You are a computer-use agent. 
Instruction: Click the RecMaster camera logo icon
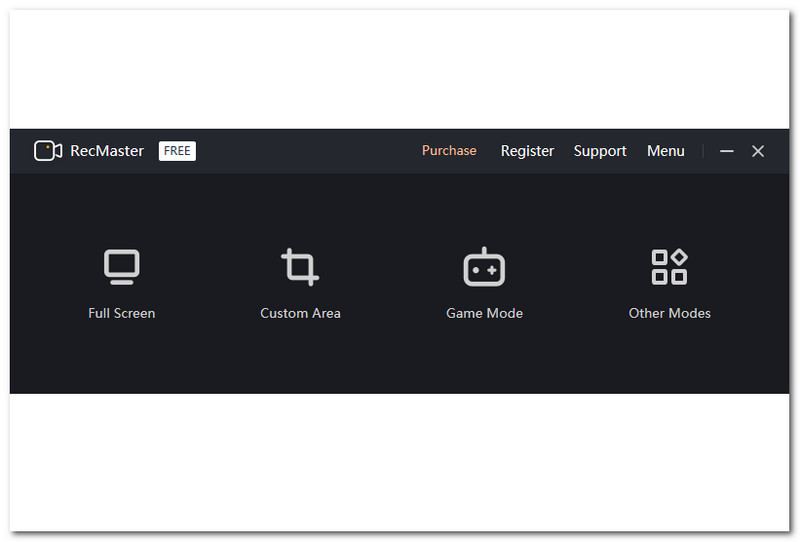click(x=48, y=151)
